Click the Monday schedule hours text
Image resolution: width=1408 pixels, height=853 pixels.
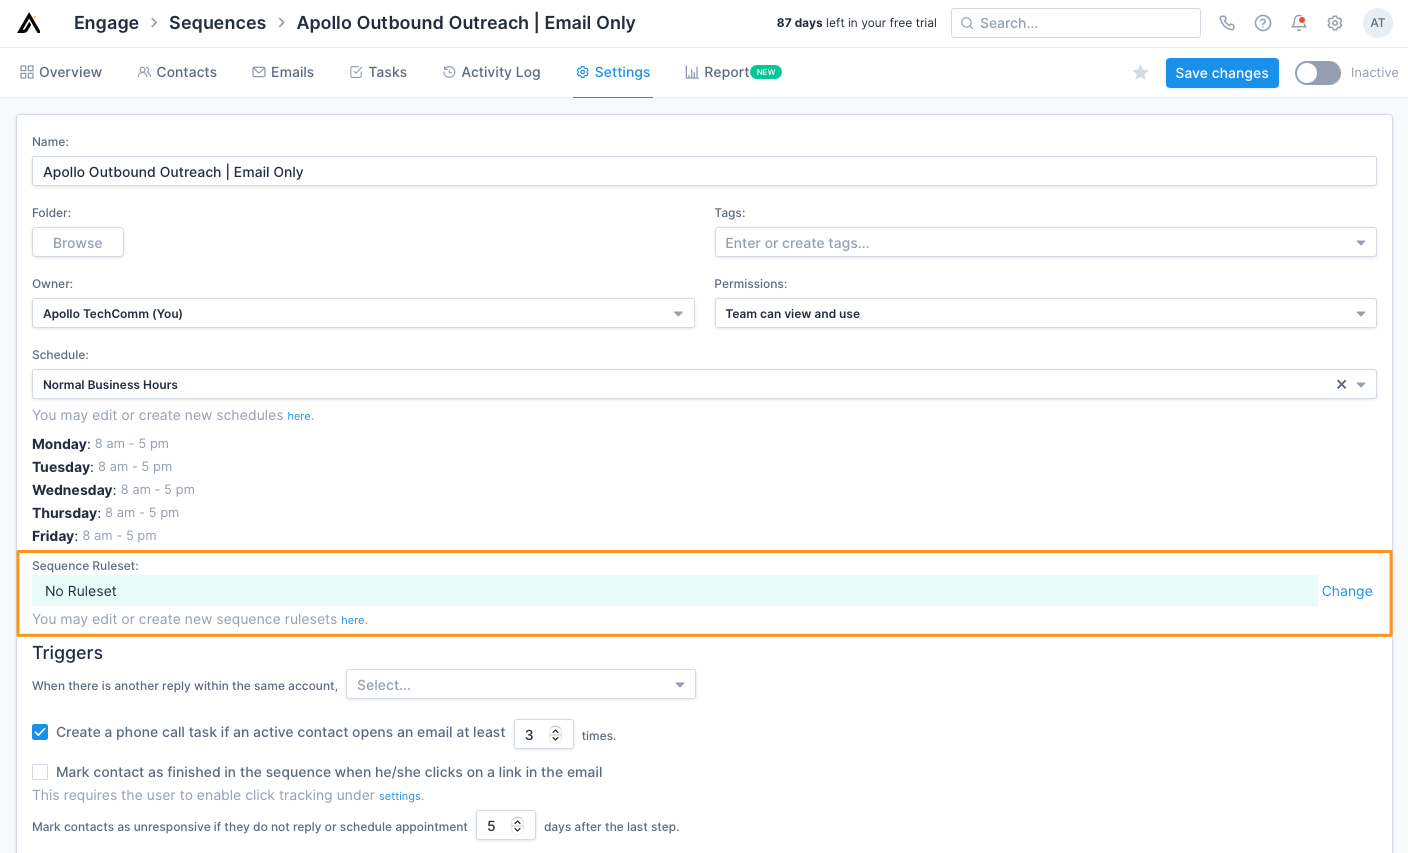tap(132, 444)
